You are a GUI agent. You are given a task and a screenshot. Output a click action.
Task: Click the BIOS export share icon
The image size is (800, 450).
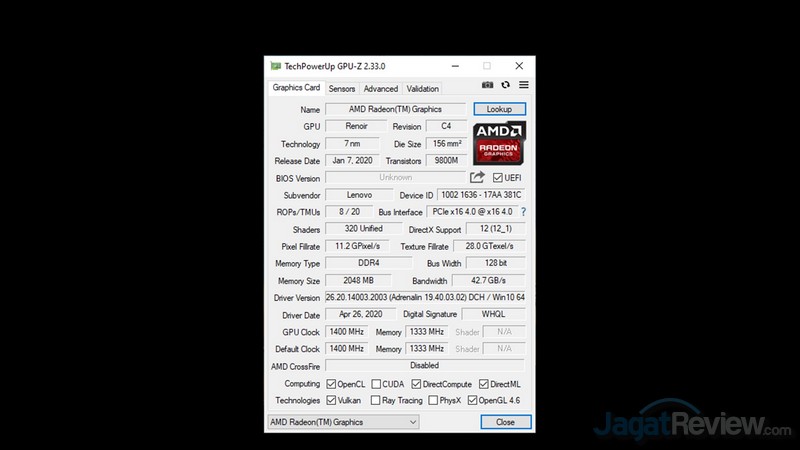477,178
